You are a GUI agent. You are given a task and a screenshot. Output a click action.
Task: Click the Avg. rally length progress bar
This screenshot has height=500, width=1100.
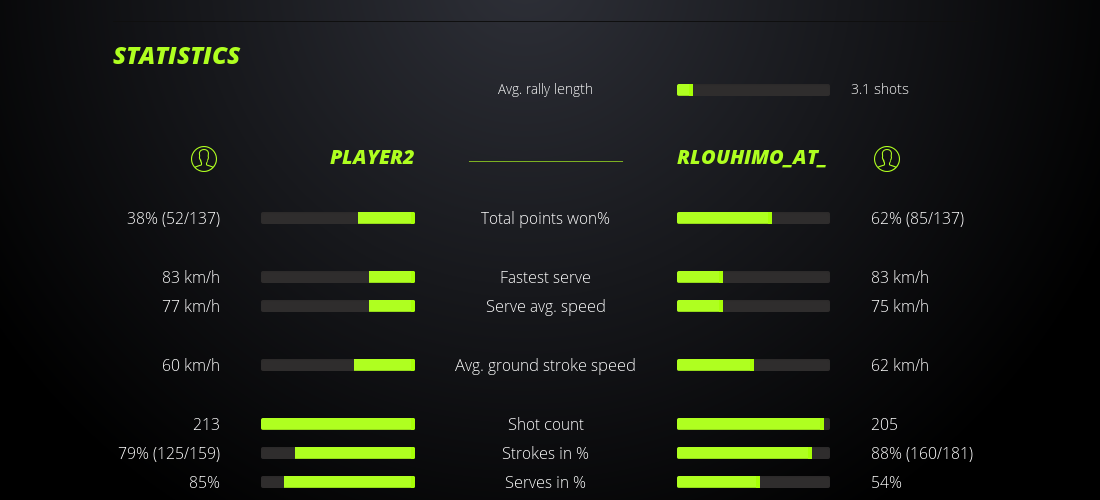coord(753,90)
